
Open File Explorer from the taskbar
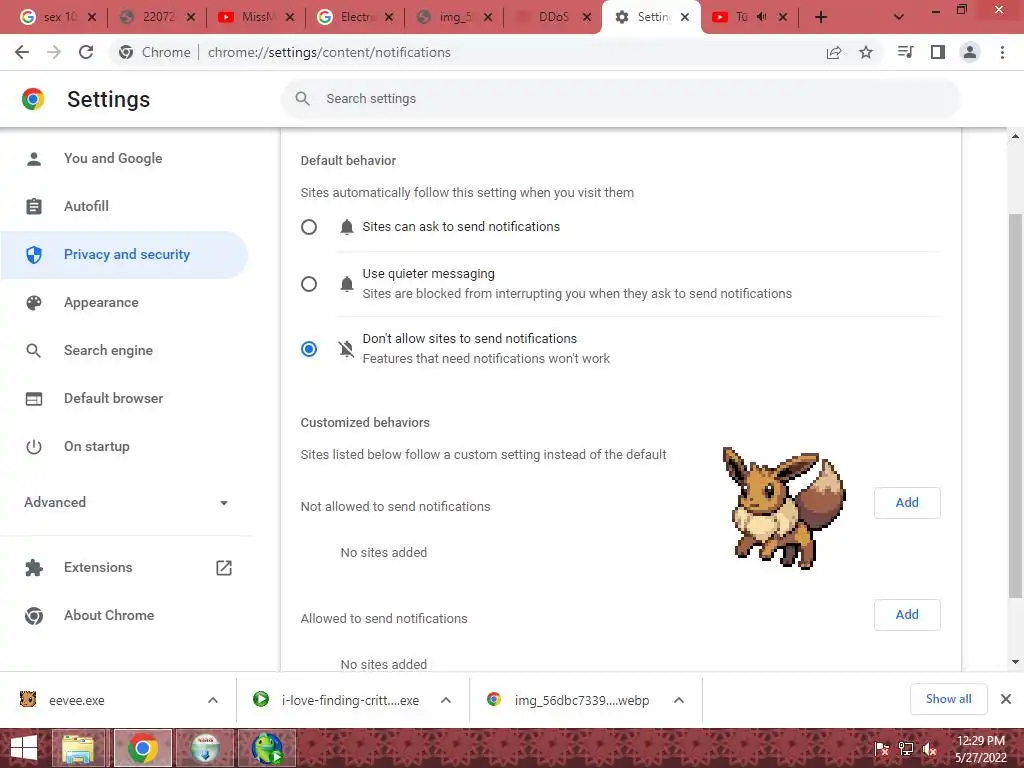coord(78,748)
